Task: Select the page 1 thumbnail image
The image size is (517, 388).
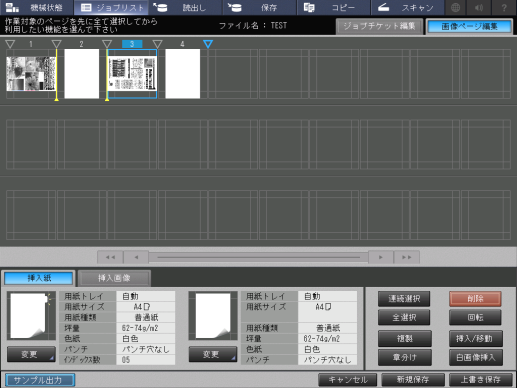Action: click(31, 74)
